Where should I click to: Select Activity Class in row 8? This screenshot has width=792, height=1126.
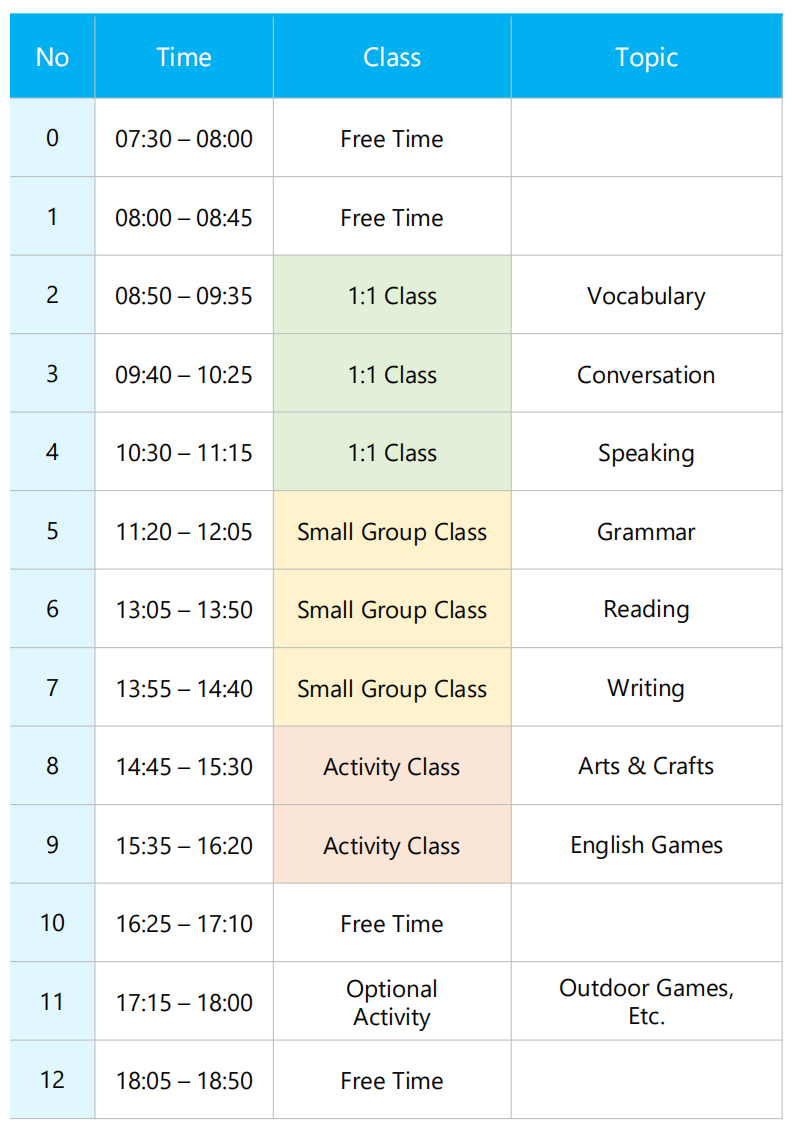click(x=392, y=766)
